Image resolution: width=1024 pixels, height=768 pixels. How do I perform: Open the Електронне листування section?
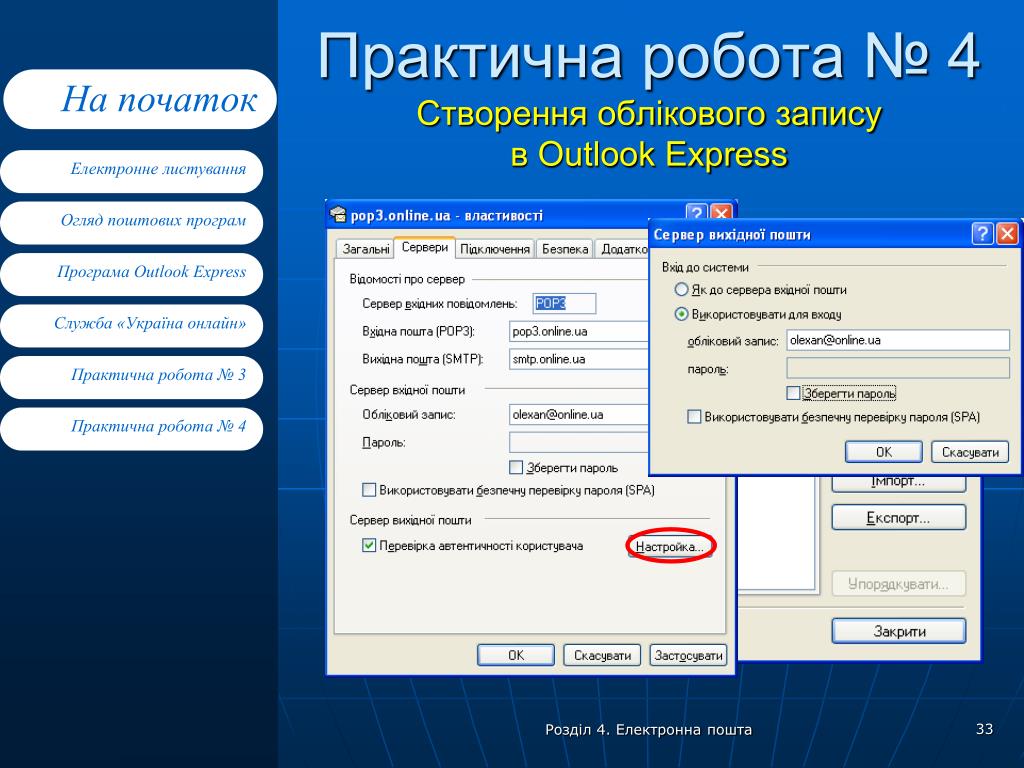coord(132,171)
